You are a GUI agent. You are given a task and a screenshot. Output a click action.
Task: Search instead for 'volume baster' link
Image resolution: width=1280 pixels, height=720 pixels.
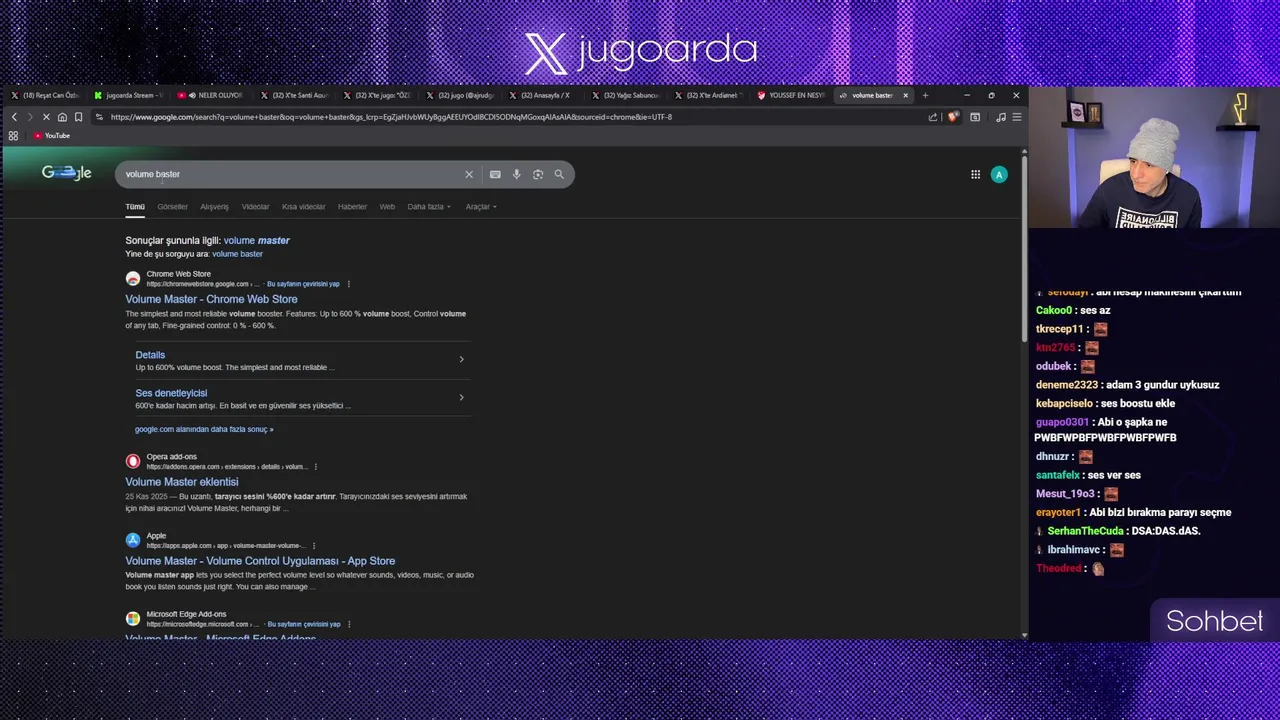point(237,254)
